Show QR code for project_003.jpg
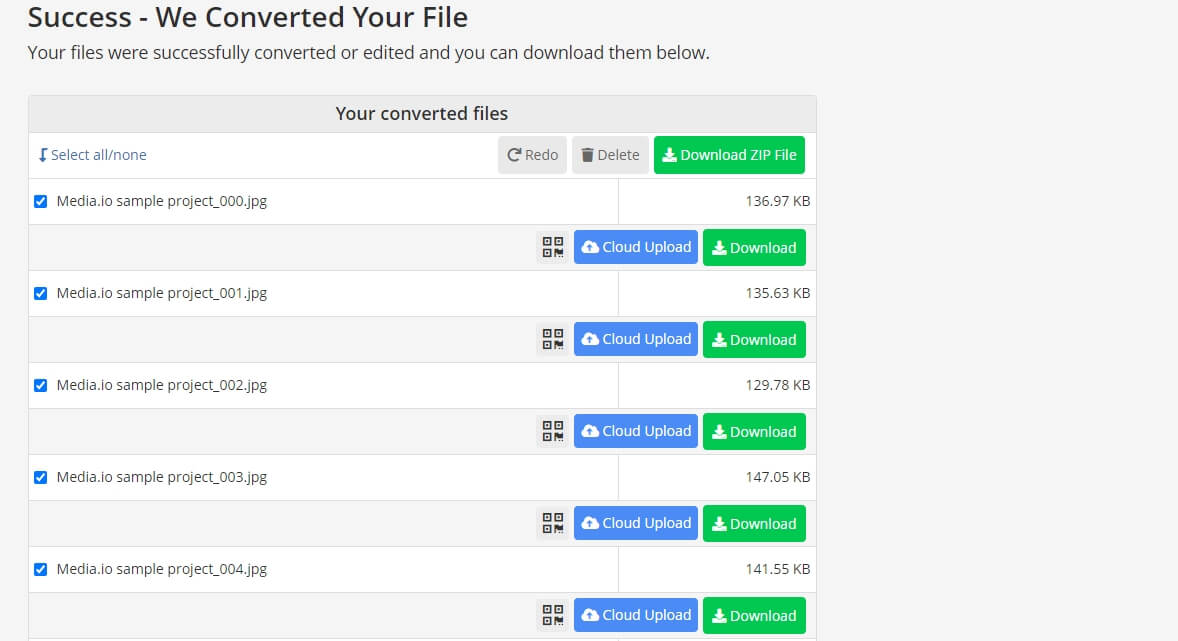1178x641 pixels. click(553, 523)
